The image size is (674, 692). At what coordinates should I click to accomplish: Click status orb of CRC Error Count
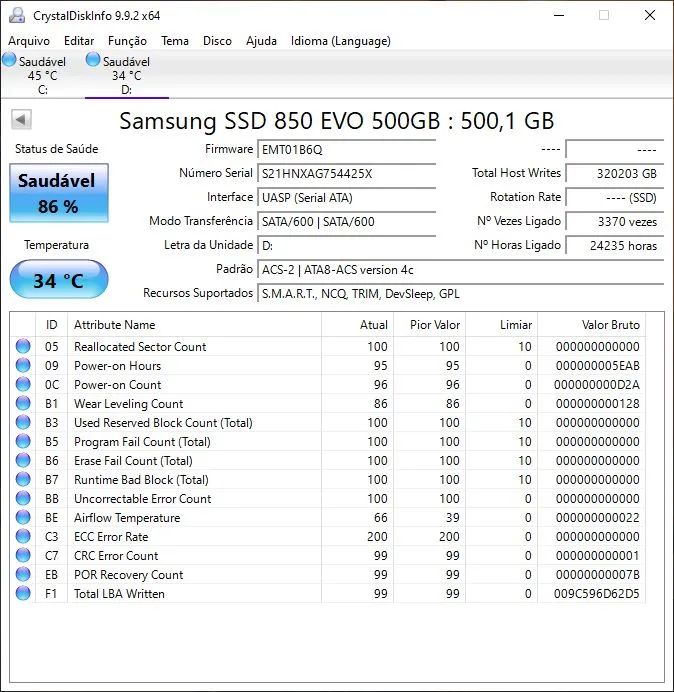(x=23, y=555)
